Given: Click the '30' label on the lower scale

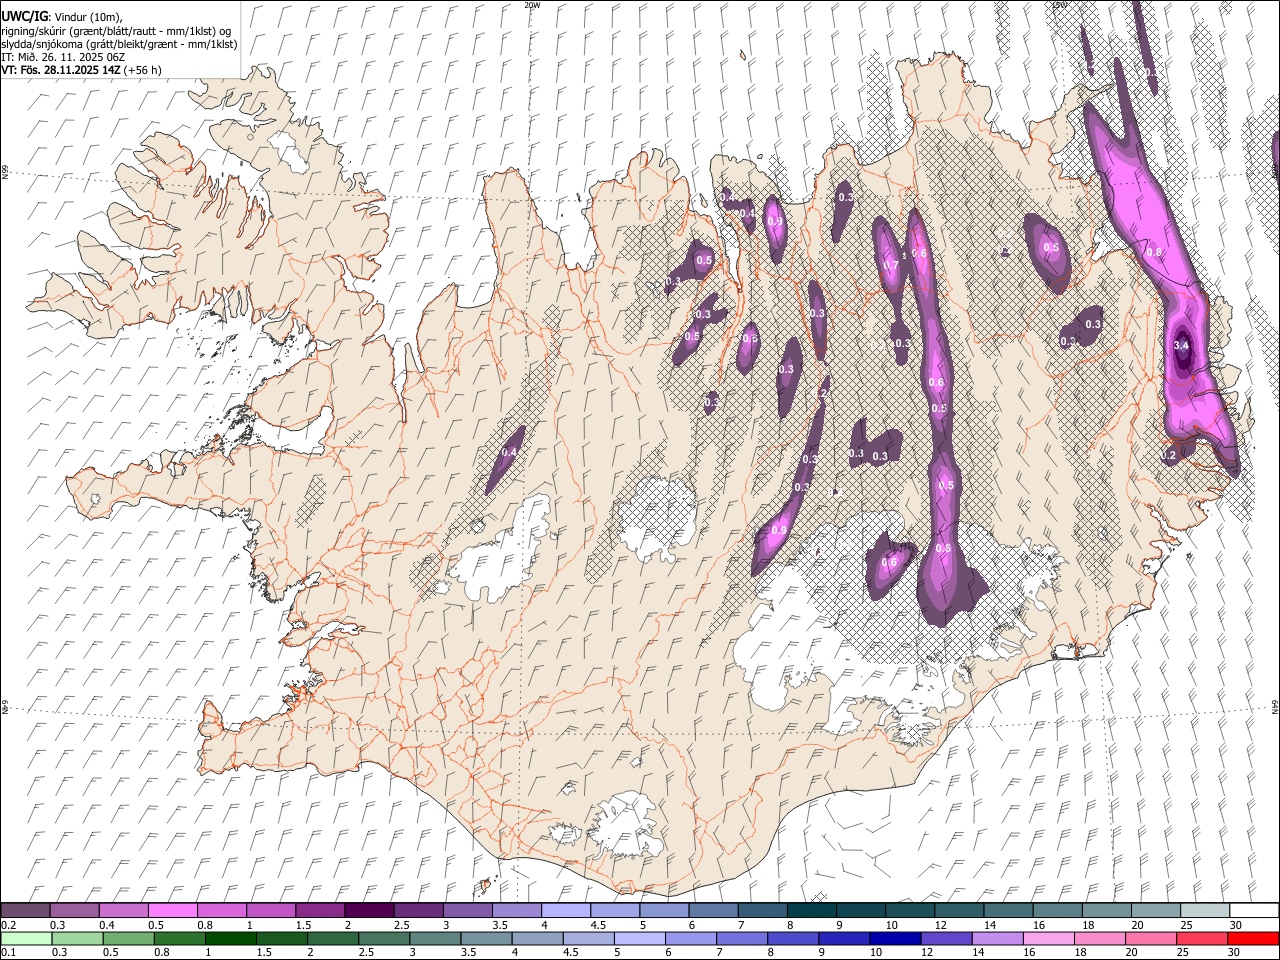Looking at the screenshot, I should pyautogui.click(x=1235, y=952).
